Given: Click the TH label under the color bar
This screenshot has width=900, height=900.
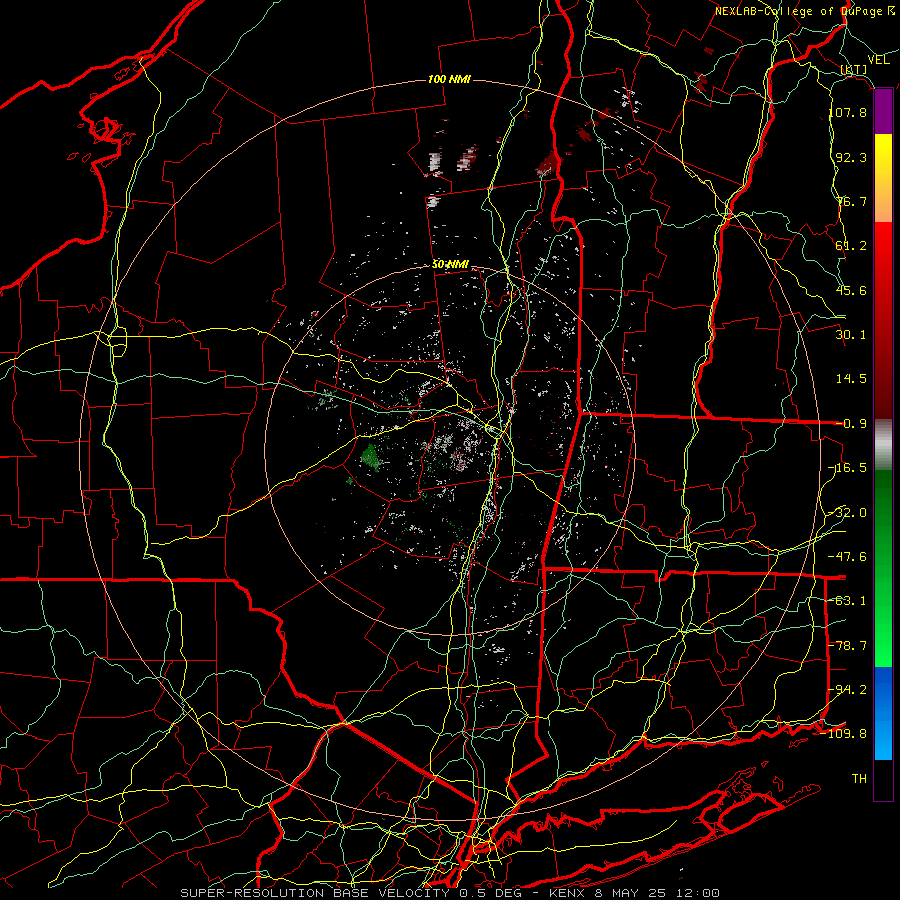Looking at the screenshot, I should click(x=859, y=779).
